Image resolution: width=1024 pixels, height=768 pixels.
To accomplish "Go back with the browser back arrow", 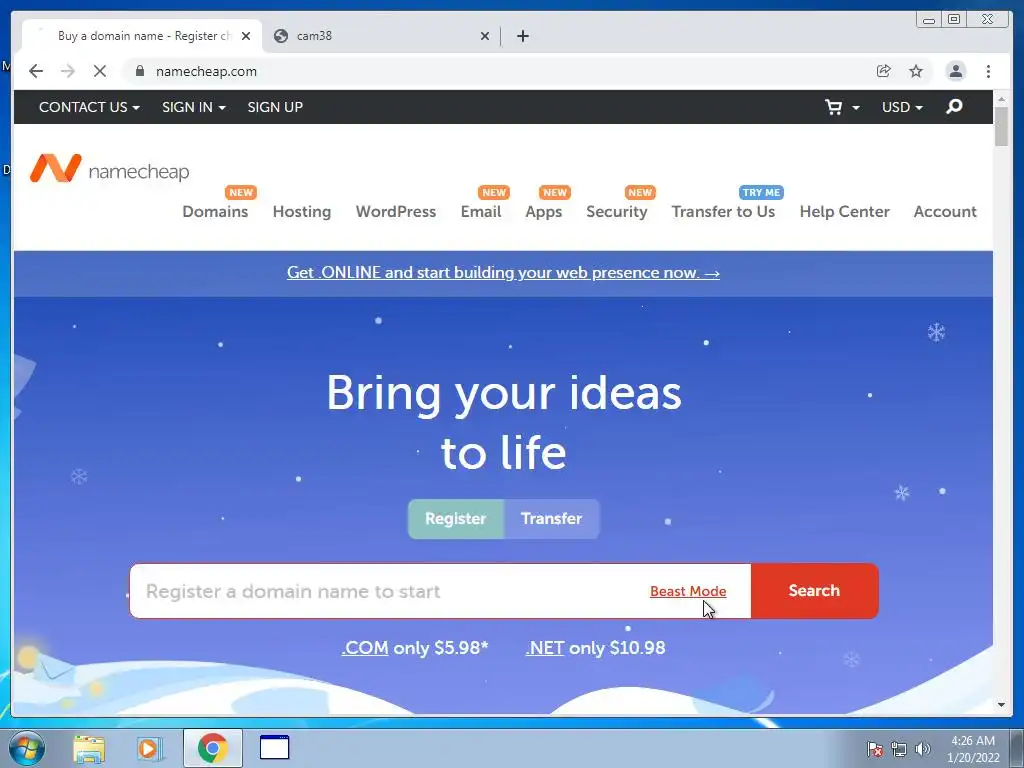I will pos(36,71).
